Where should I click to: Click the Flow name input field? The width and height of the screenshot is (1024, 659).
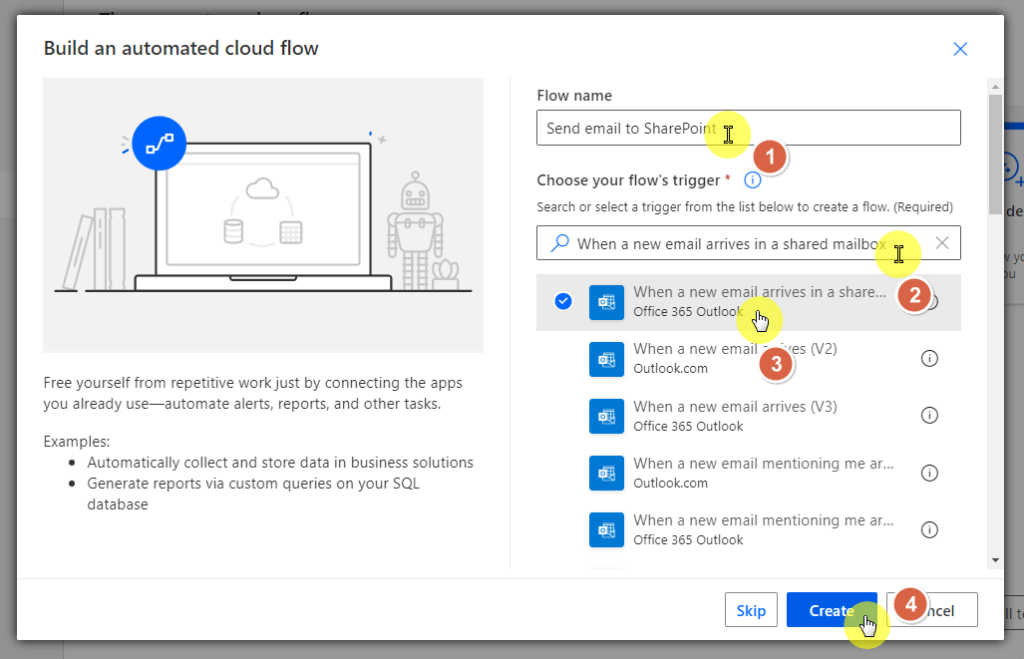pos(748,128)
